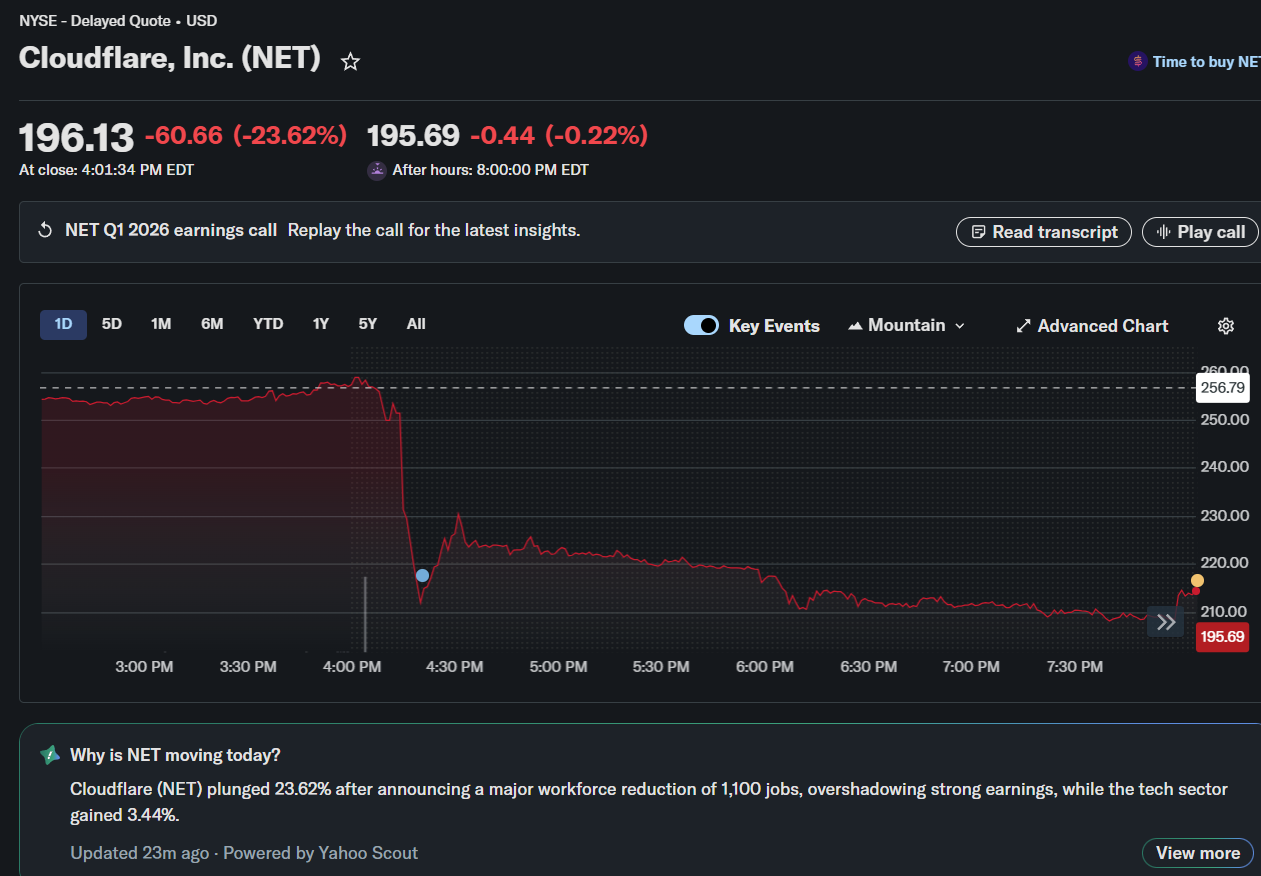1261x876 pixels.
Task: Click the Updated 23m ago Yahoo Scout text
Action: [x=244, y=853]
